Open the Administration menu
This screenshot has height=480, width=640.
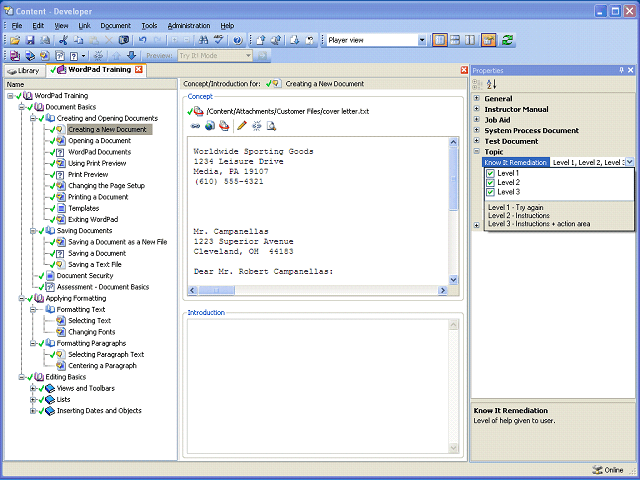point(188,25)
